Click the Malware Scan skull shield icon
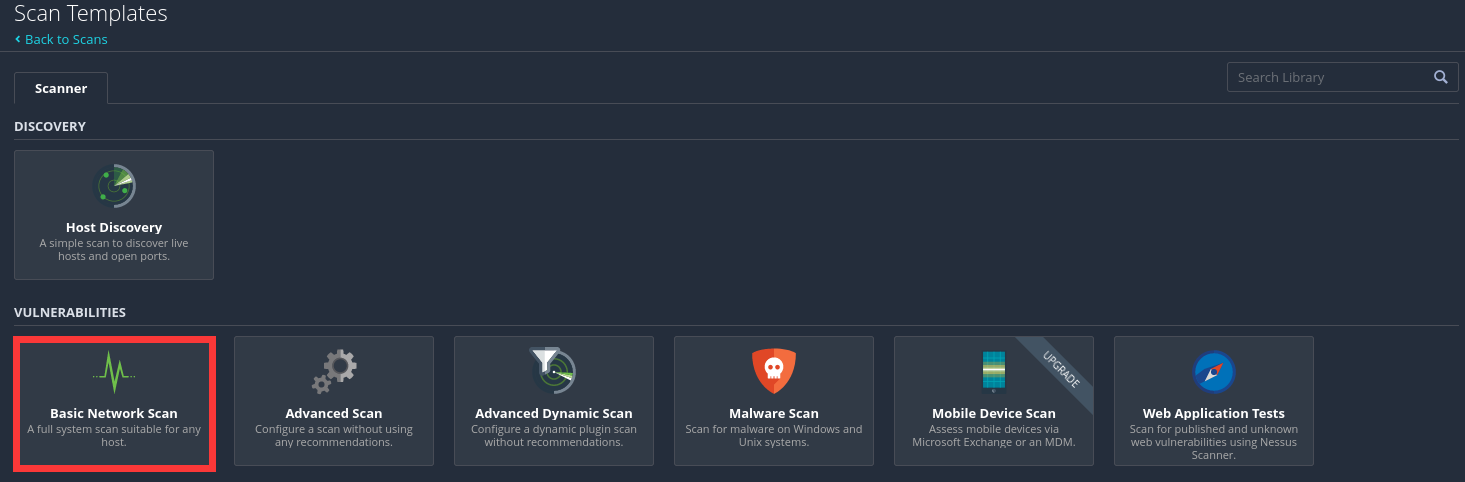This screenshot has width=1465, height=482. tap(774, 372)
